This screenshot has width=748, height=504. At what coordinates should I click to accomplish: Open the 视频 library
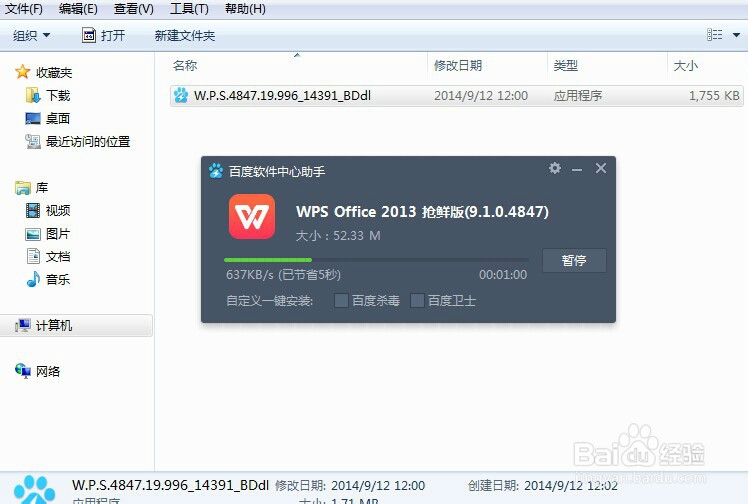[x=58, y=210]
